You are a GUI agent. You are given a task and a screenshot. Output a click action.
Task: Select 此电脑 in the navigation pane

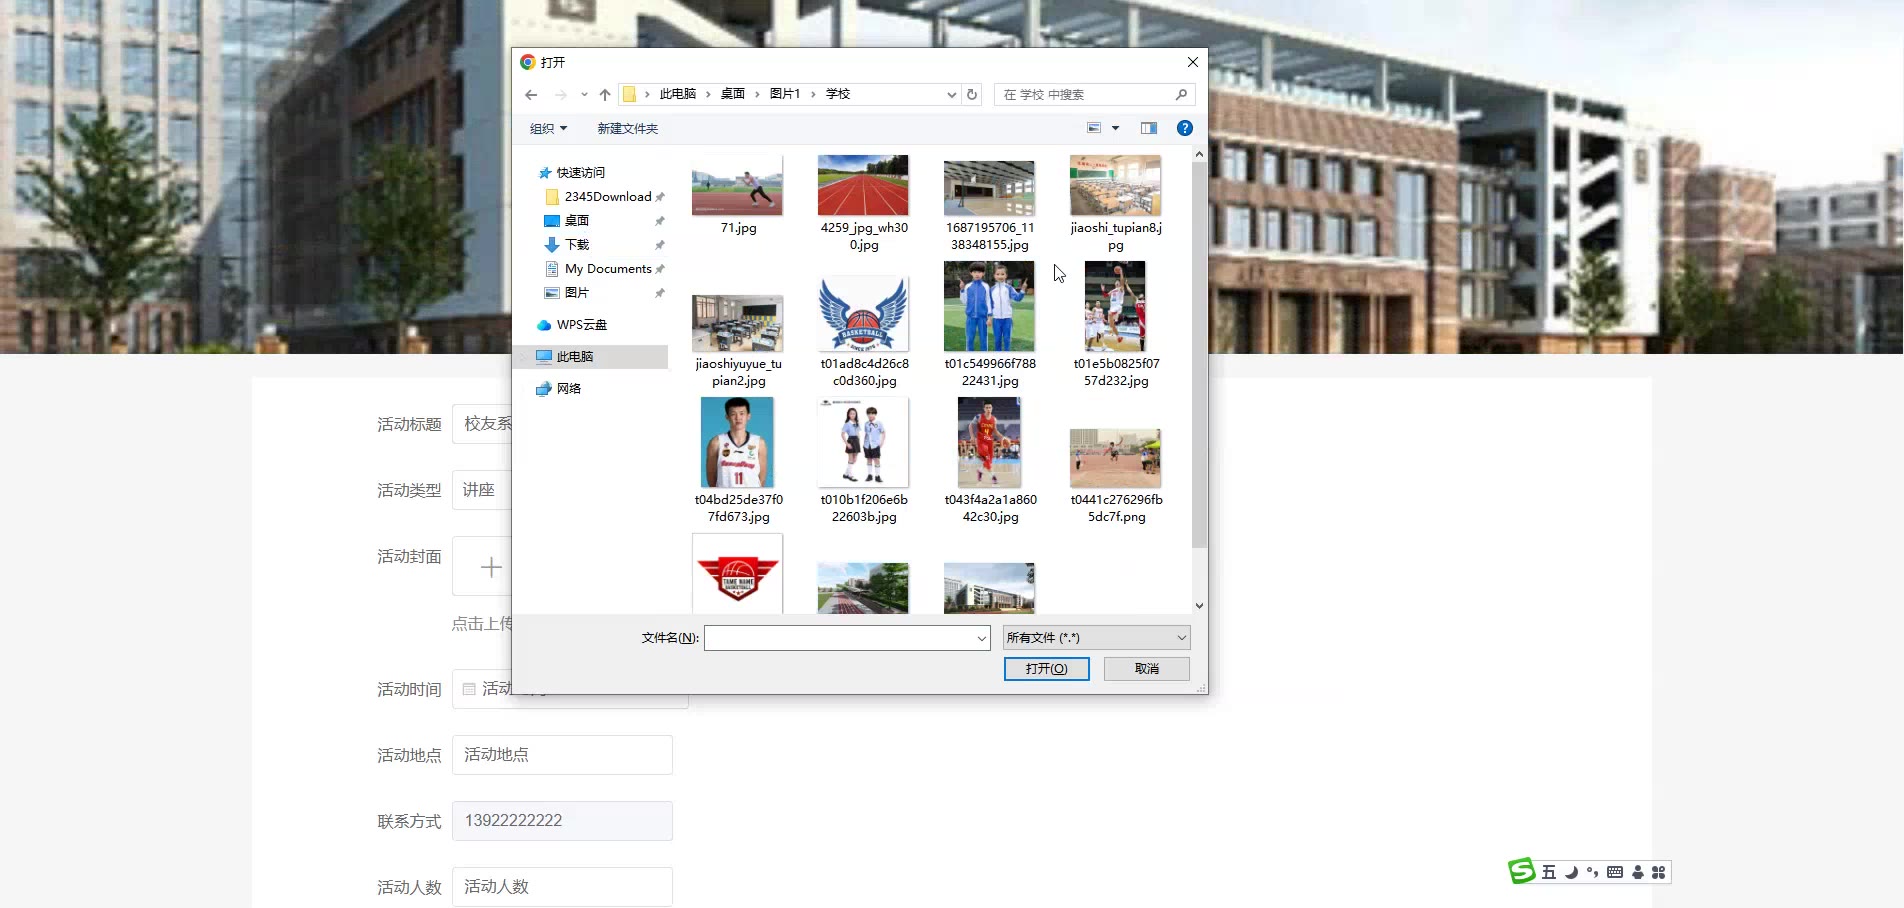[x=592, y=357]
